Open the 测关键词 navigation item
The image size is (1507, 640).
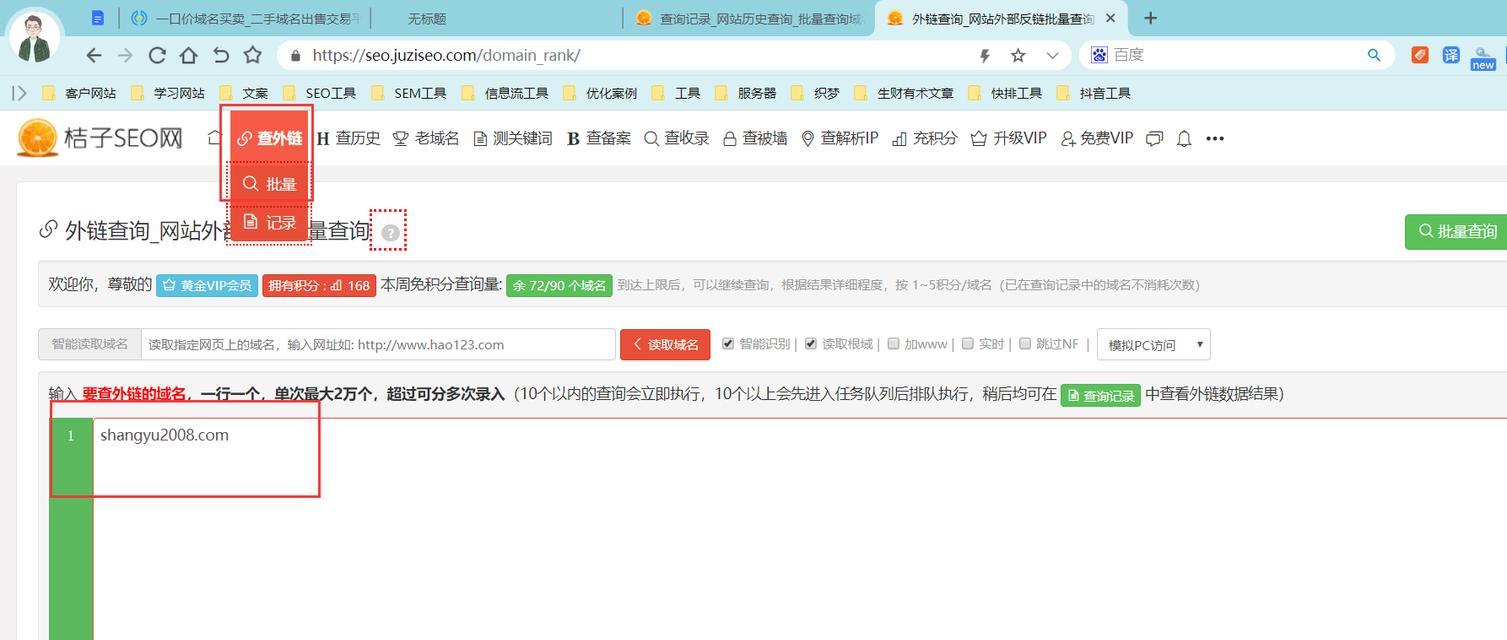click(513, 138)
